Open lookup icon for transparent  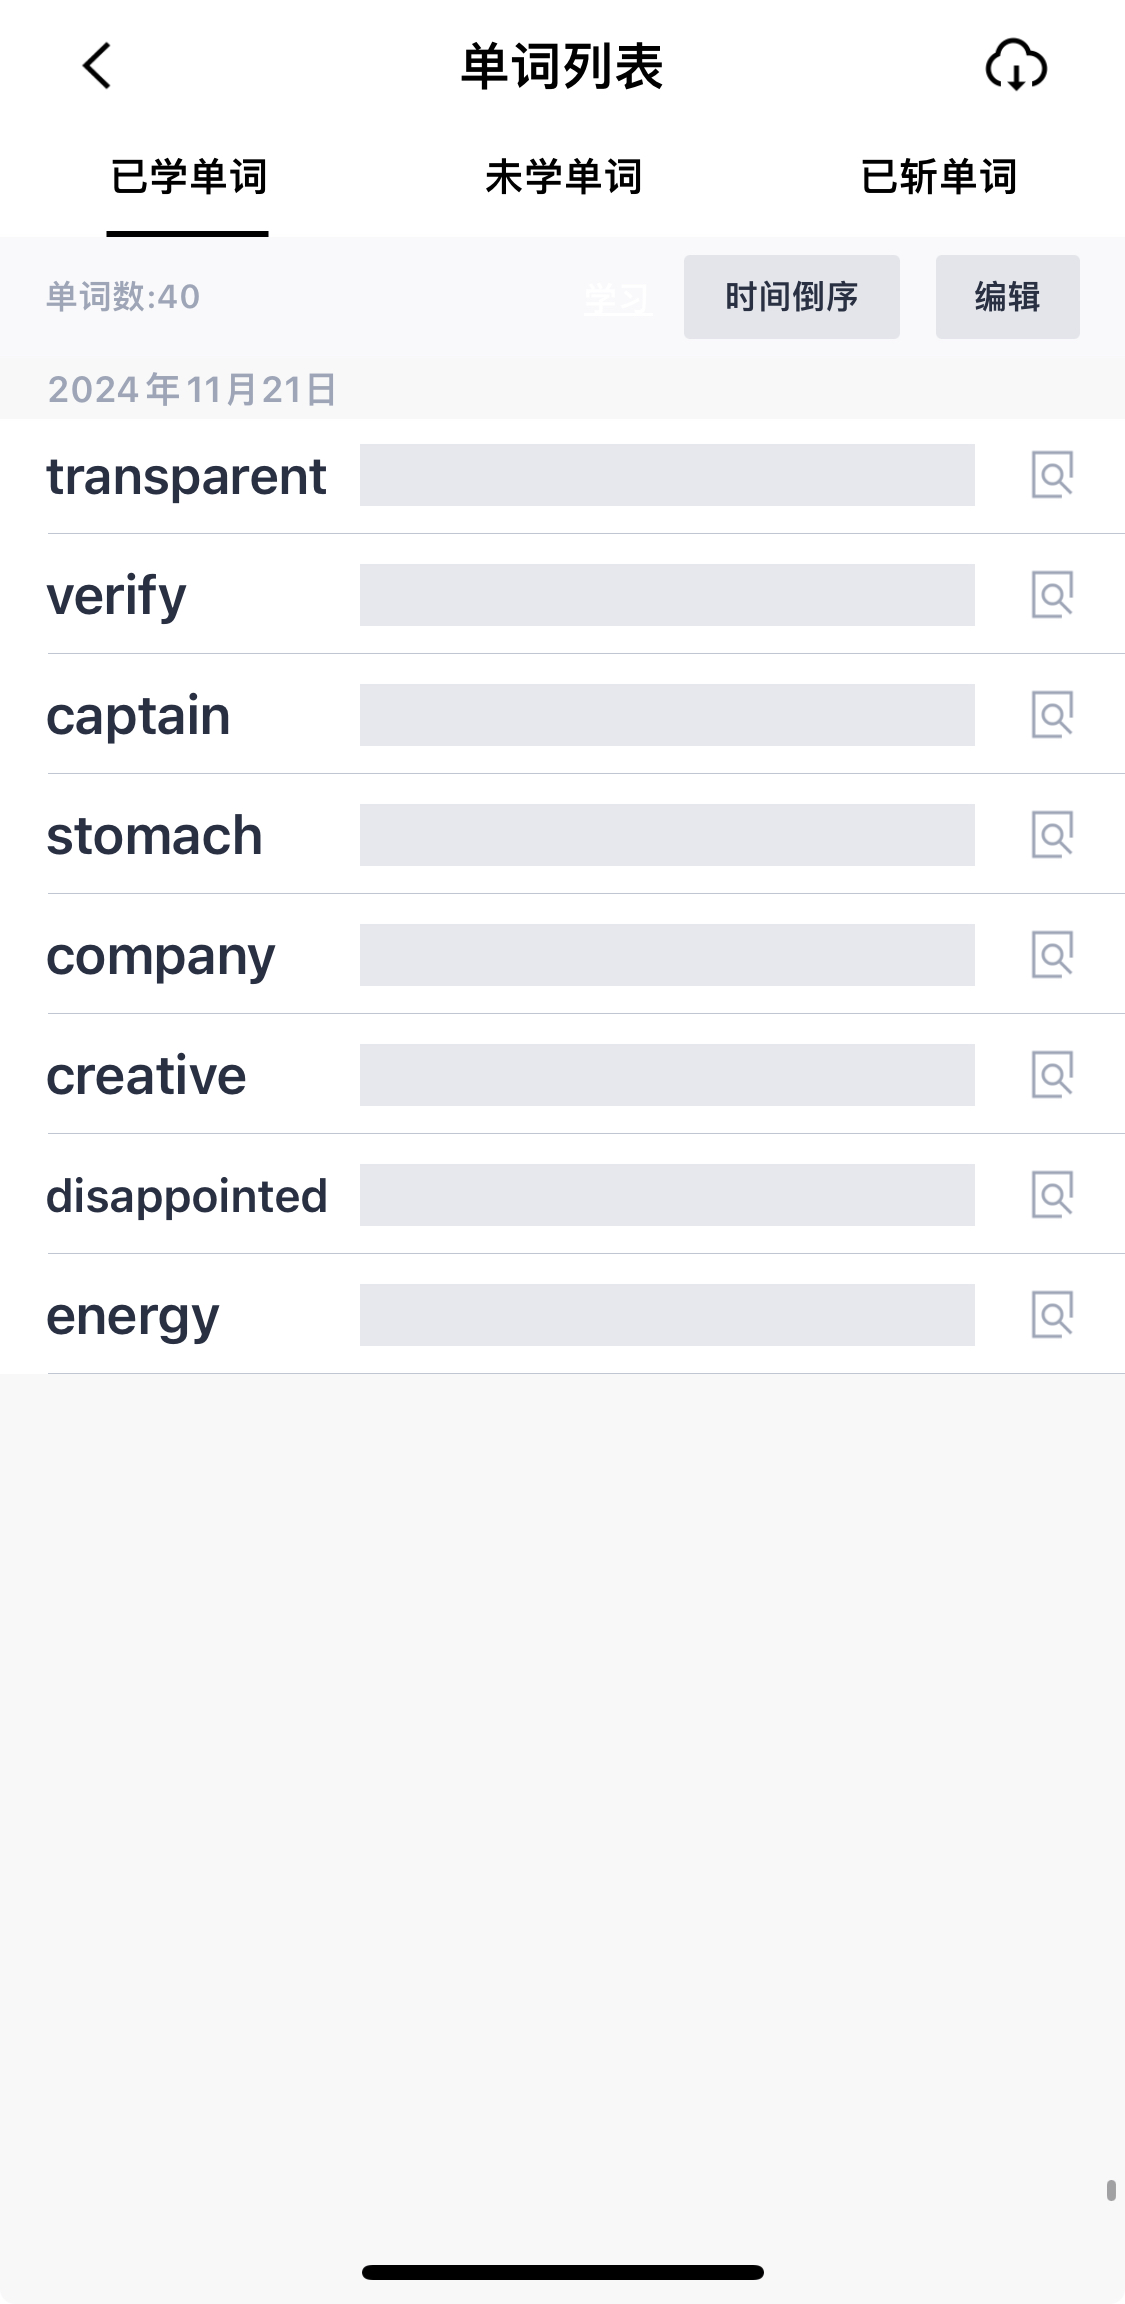tap(1052, 475)
